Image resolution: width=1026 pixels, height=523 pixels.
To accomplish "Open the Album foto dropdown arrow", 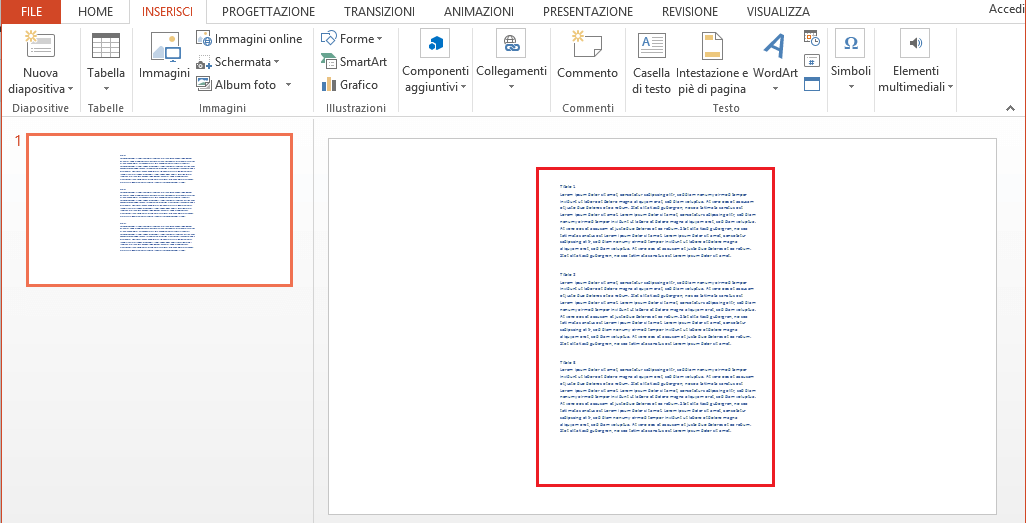I will 287,85.
